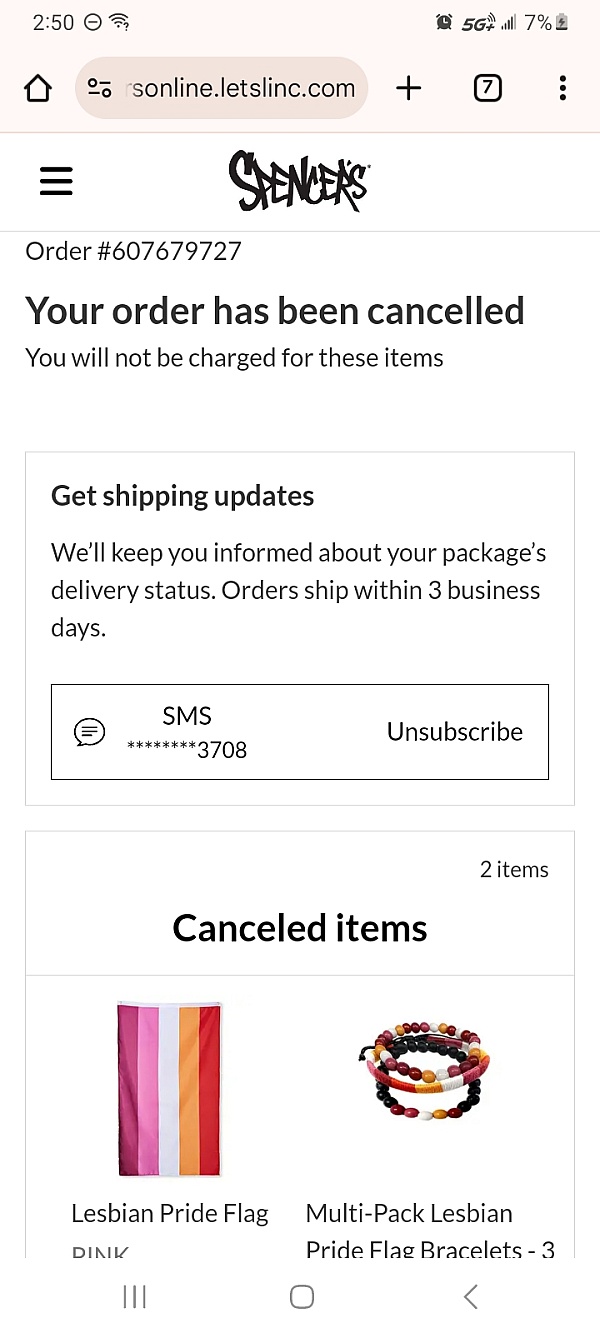Tap Multi-Pack Lesbian Pride Flag Bracelets title
Viewport: 600px width, 1333px height.
coord(410,1214)
